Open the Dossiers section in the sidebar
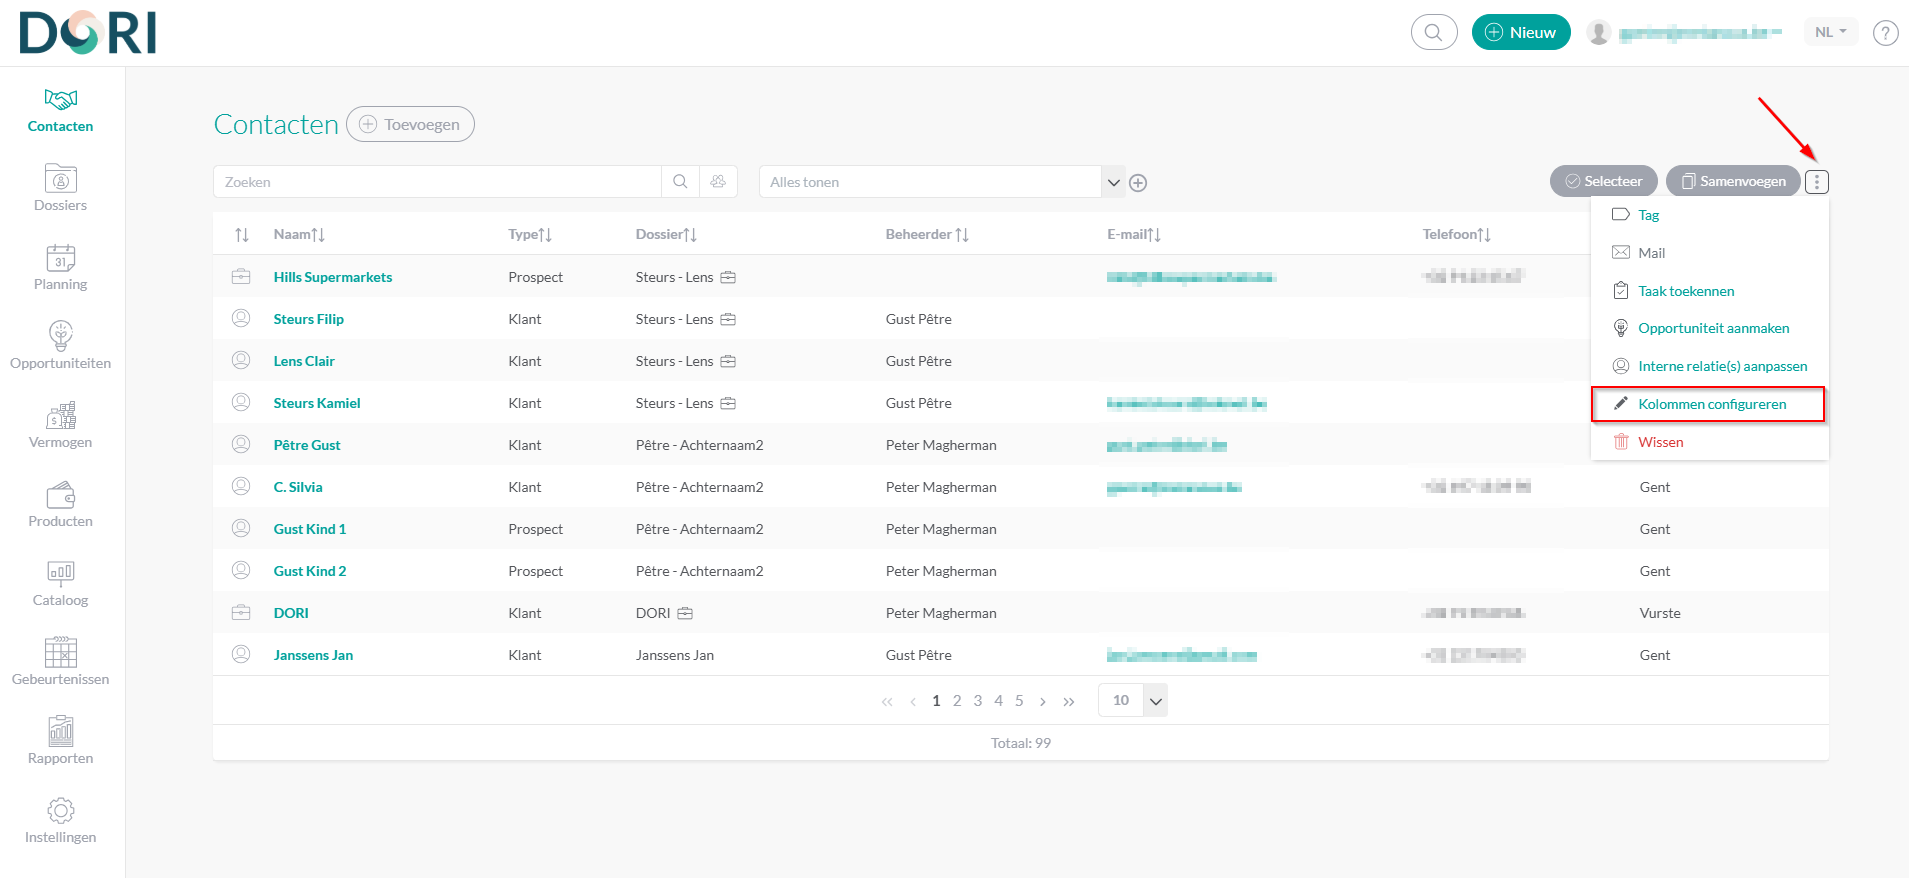 60,188
